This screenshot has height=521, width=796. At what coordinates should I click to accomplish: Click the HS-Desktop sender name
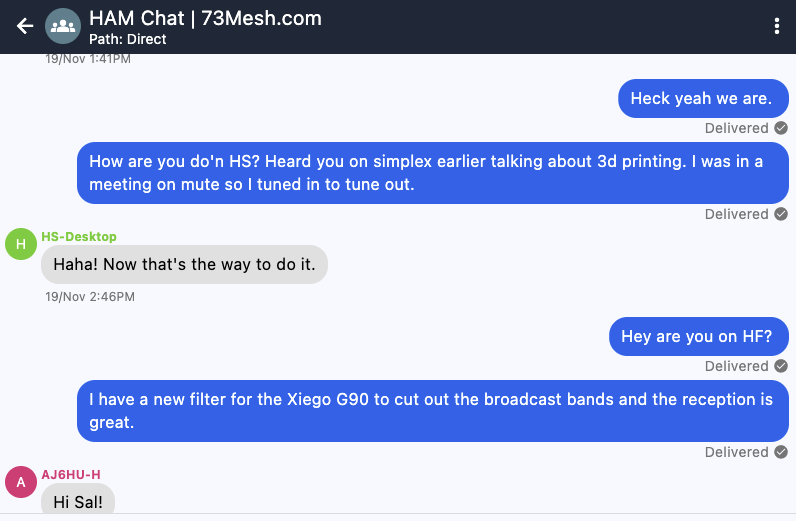(x=79, y=237)
